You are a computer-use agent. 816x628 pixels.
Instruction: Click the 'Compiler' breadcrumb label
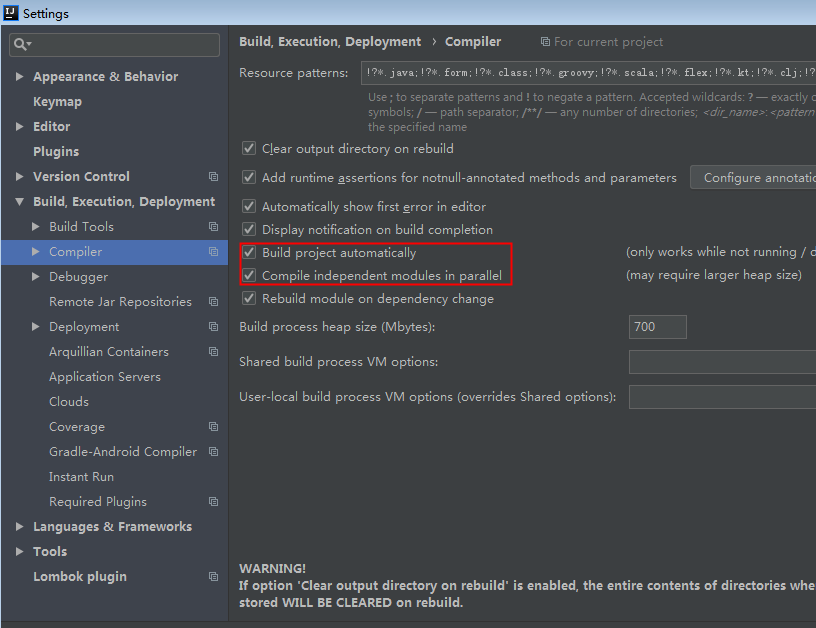(473, 41)
